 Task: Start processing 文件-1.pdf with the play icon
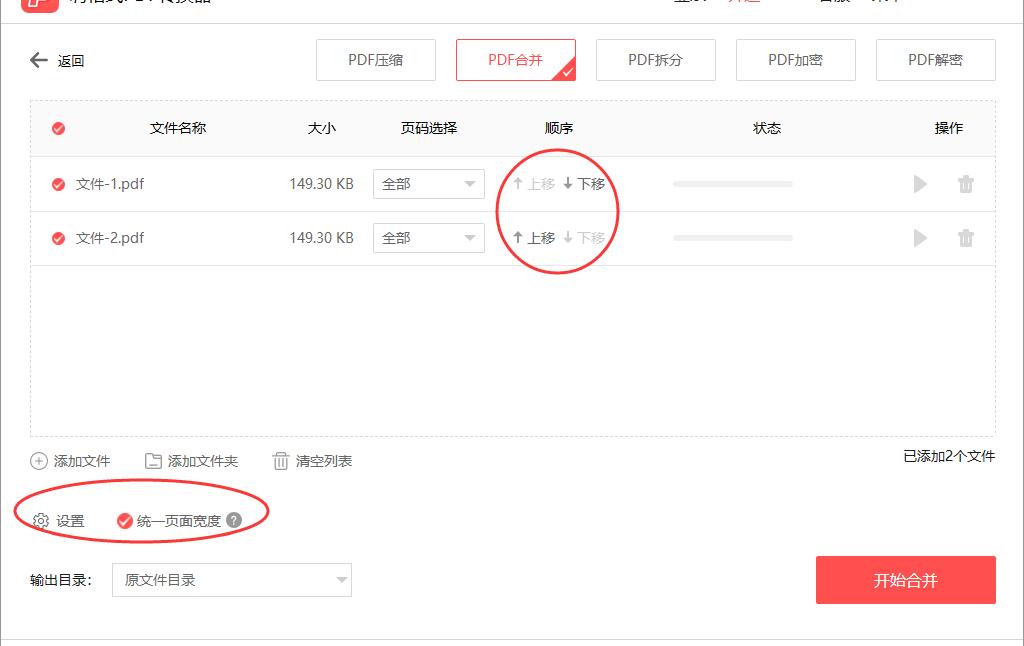[920, 184]
